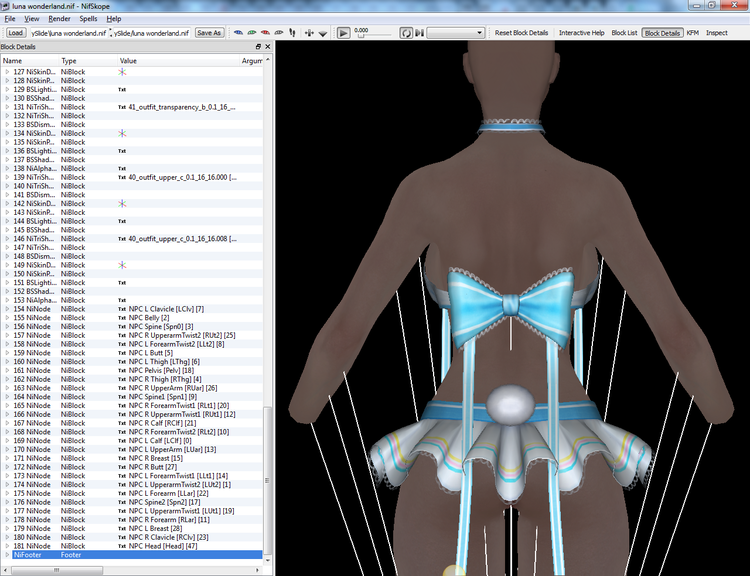Expand block 127 NiSkinData row
The image size is (750, 576).
tap(7, 72)
